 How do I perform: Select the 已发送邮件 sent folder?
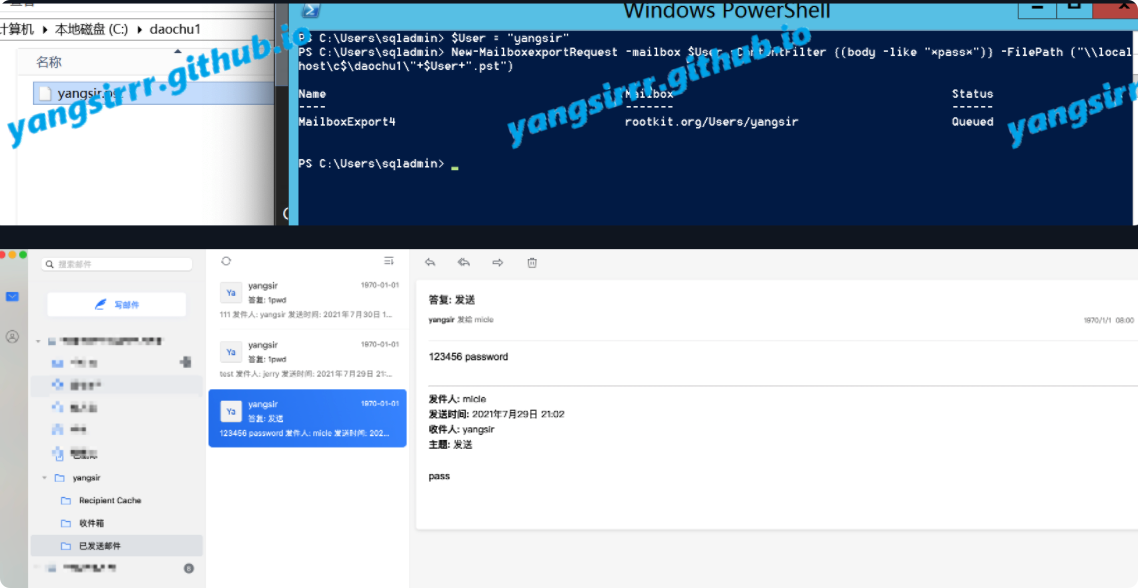click(x=116, y=546)
